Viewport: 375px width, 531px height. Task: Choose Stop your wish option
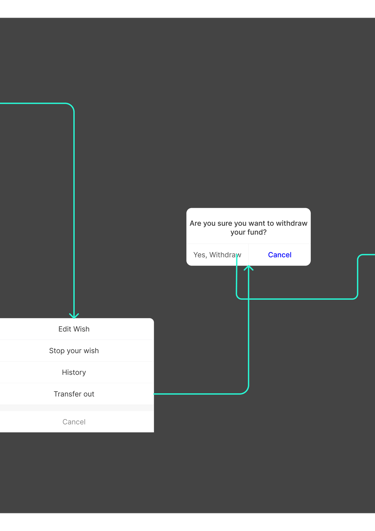coord(74,351)
